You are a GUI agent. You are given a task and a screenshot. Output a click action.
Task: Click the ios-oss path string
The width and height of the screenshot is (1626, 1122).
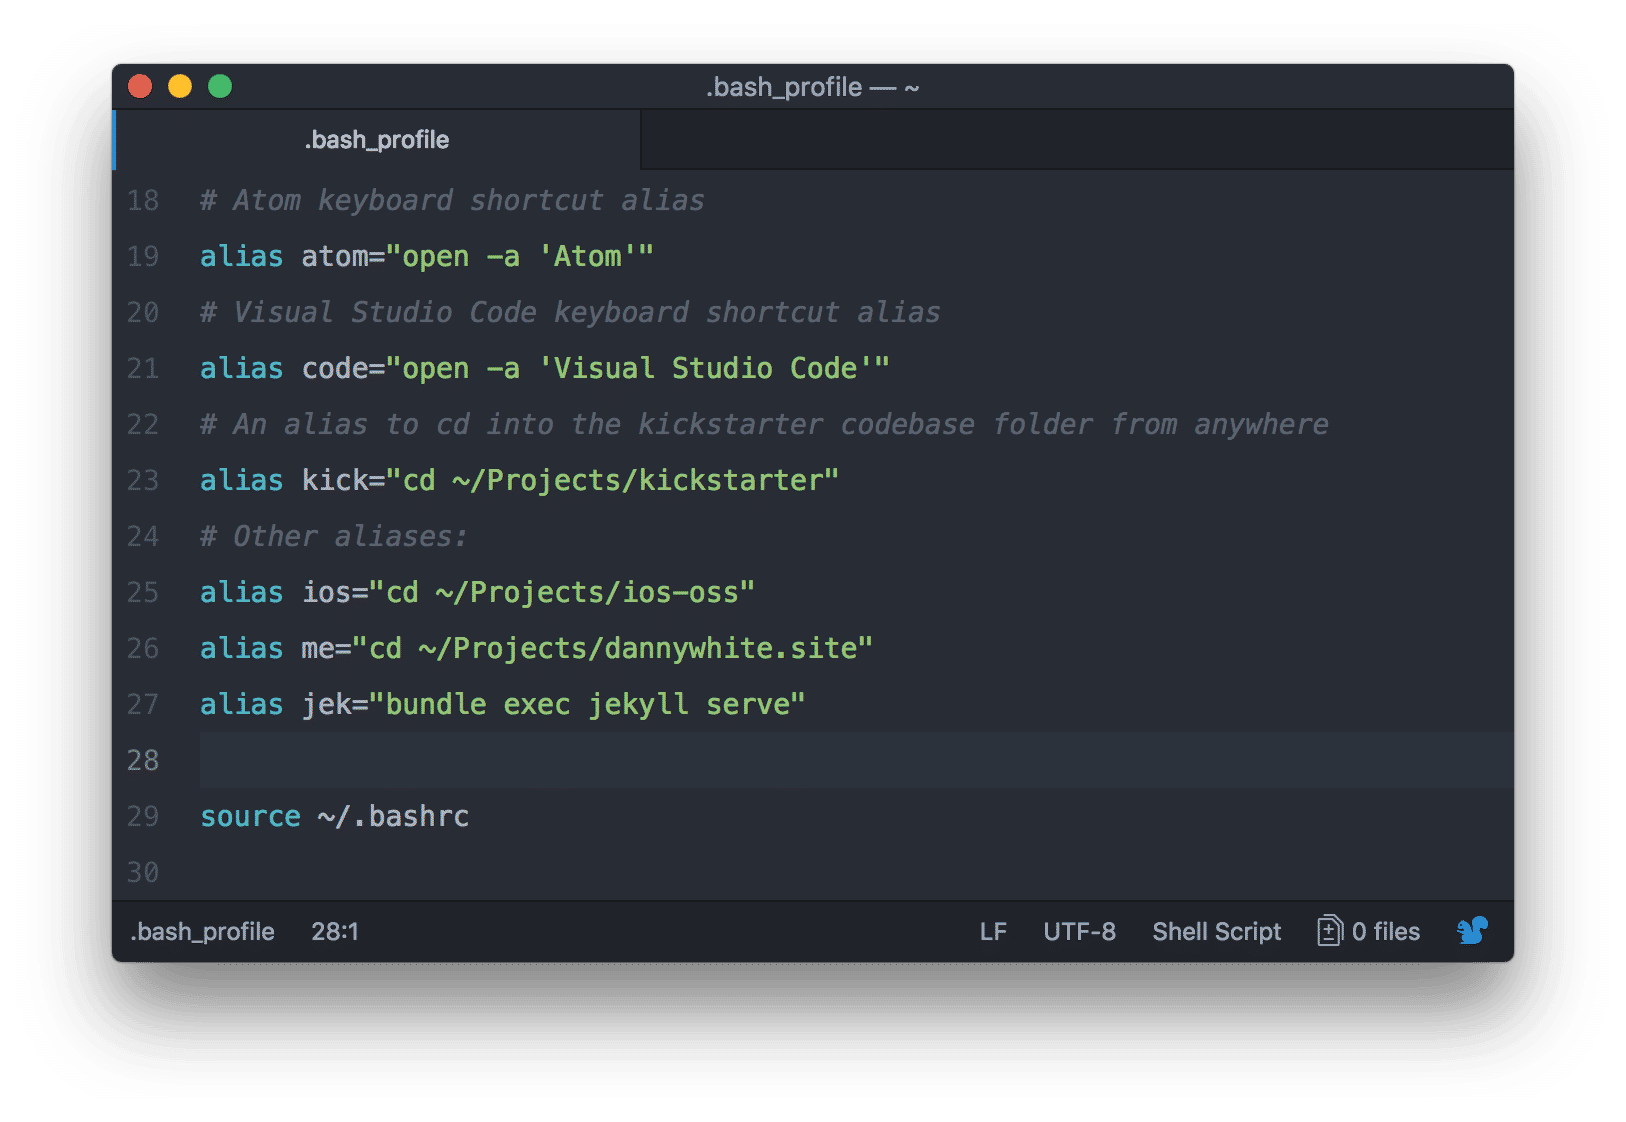click(562, 593)
